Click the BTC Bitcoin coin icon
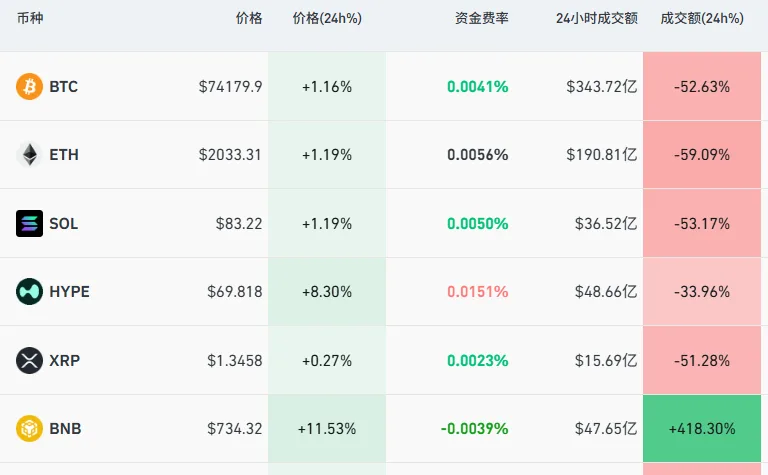Screen dimensions: 768x475 29,86
